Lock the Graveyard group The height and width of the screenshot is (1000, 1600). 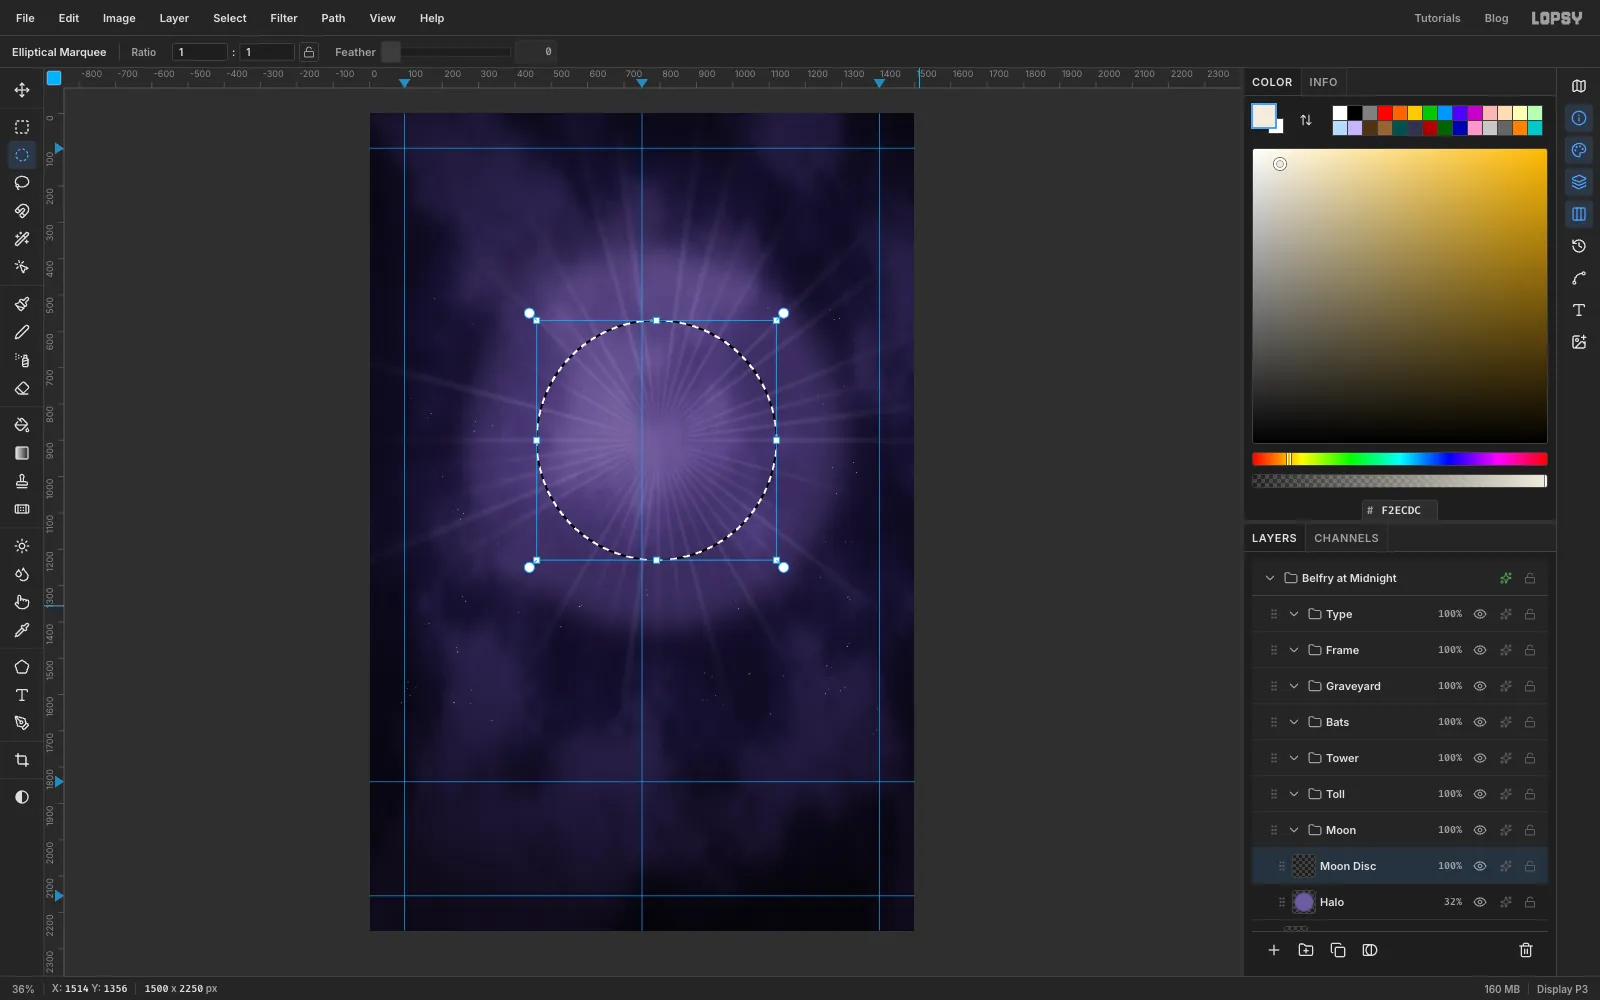coord(1530,686)
